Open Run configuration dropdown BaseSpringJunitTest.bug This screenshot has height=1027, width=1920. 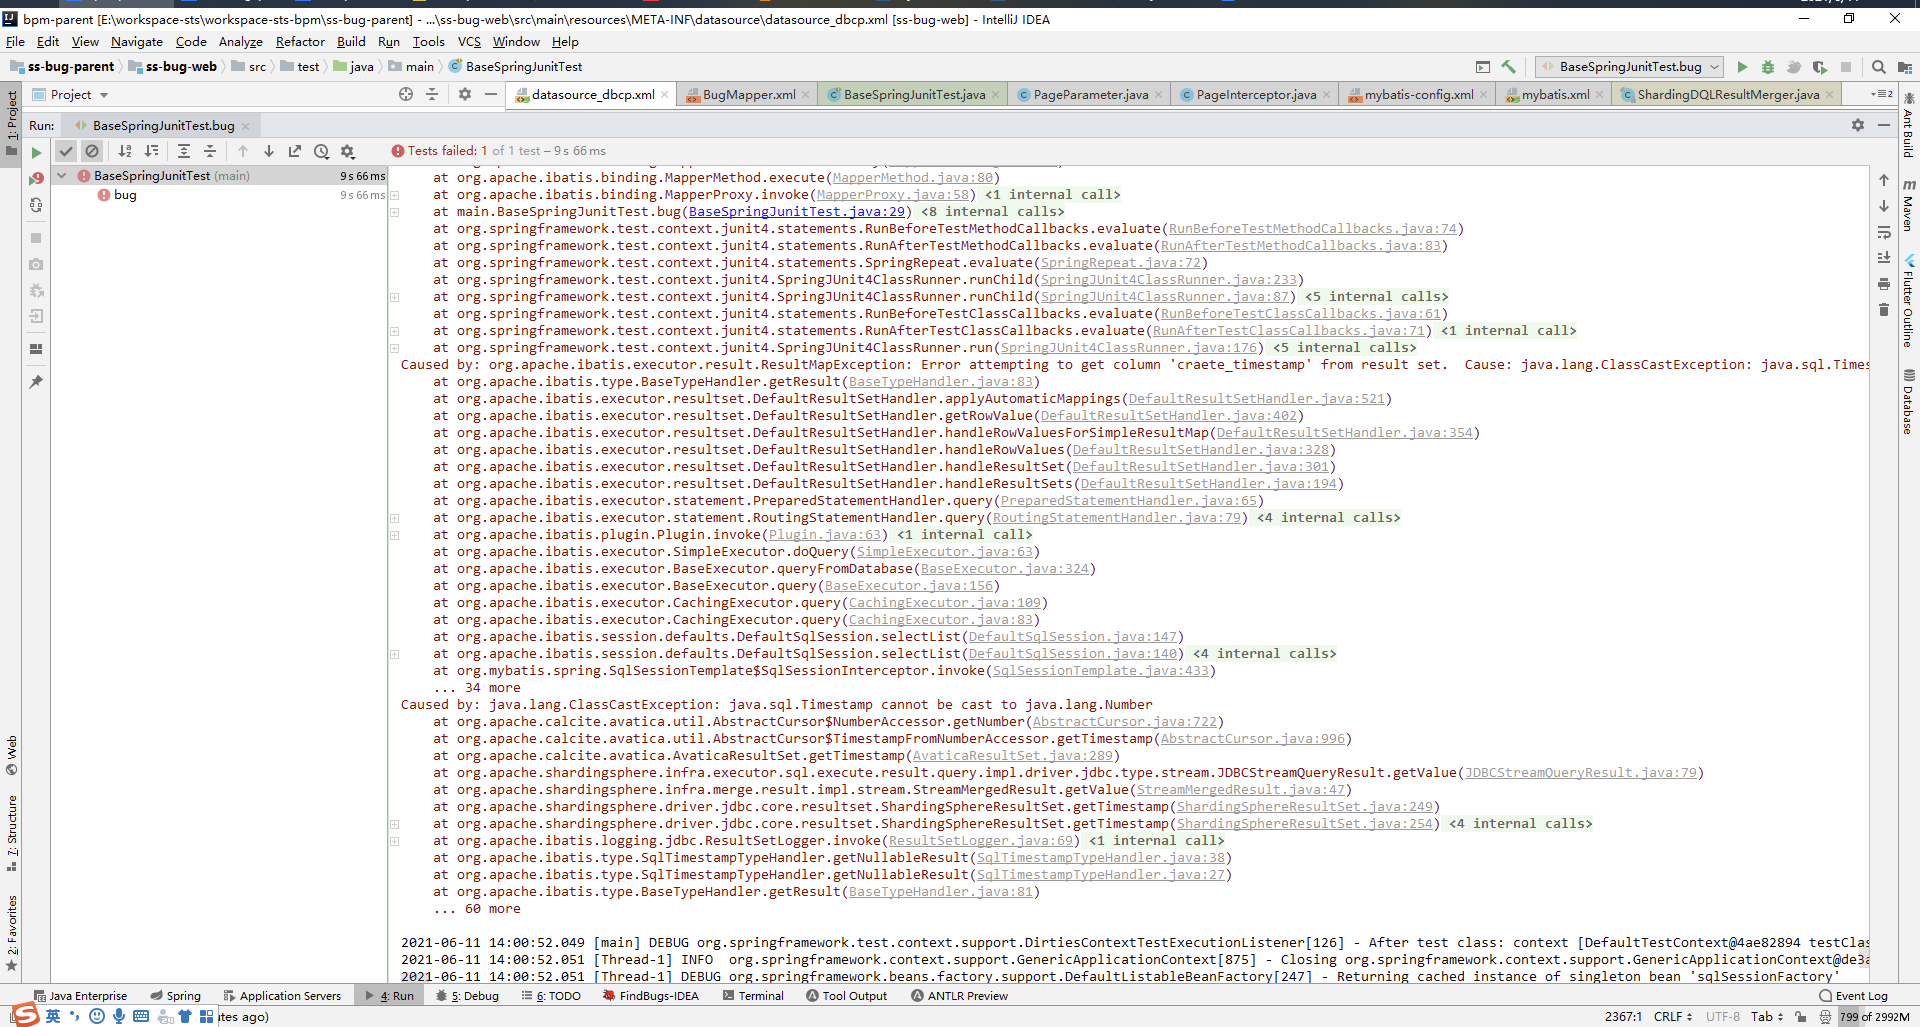tap(1630, 67)
